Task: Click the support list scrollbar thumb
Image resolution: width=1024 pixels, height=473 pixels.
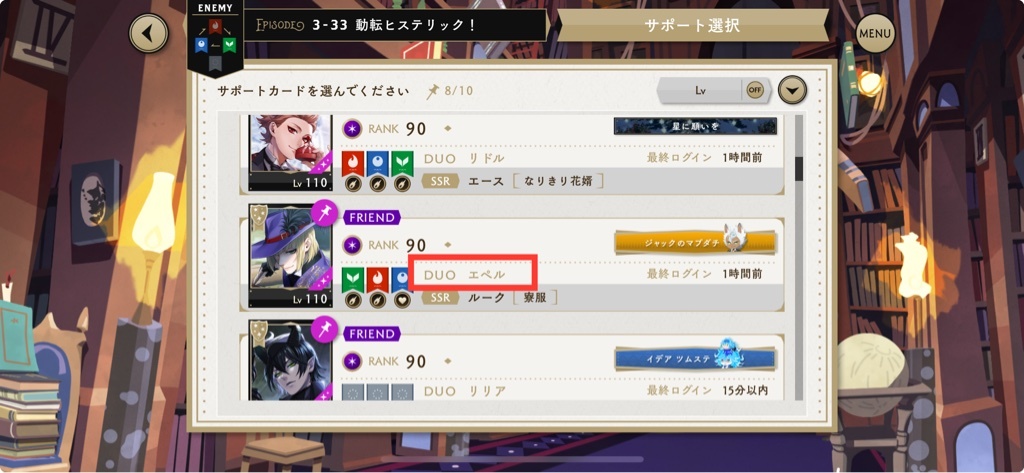Action: pos(798,169)
